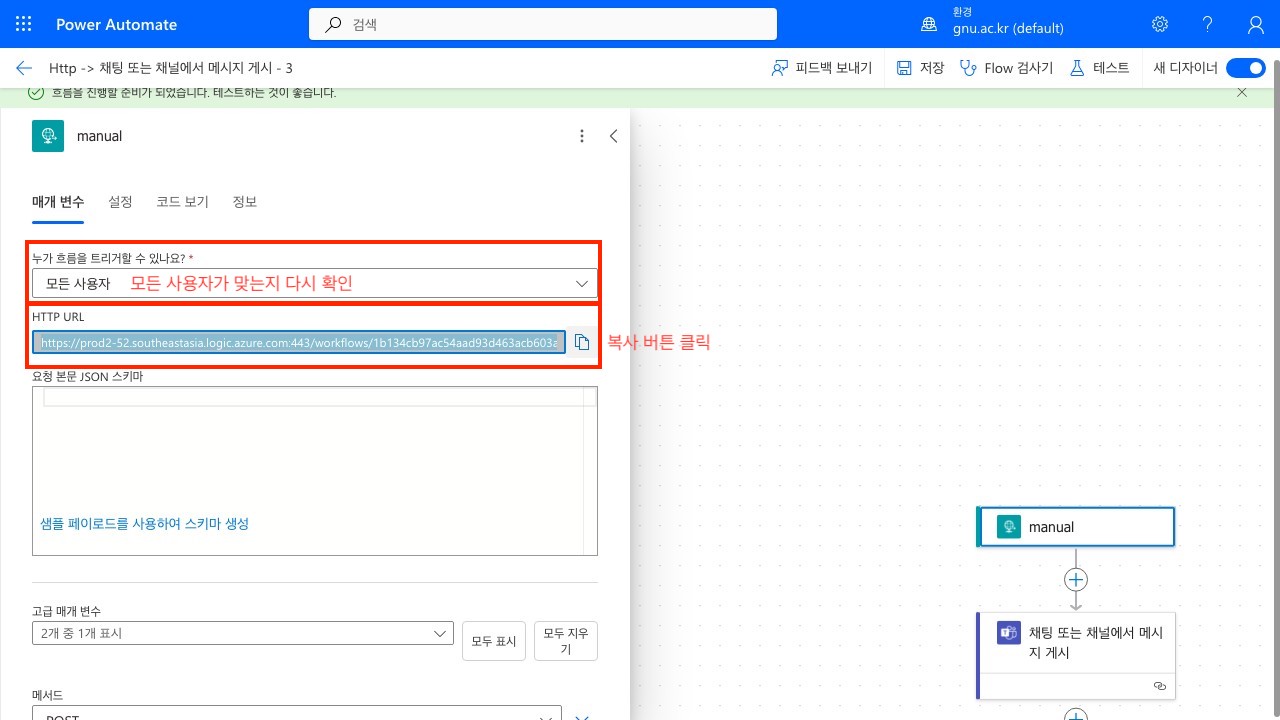
Task: Open the help question mark icon
Action: coord(1208,24)
